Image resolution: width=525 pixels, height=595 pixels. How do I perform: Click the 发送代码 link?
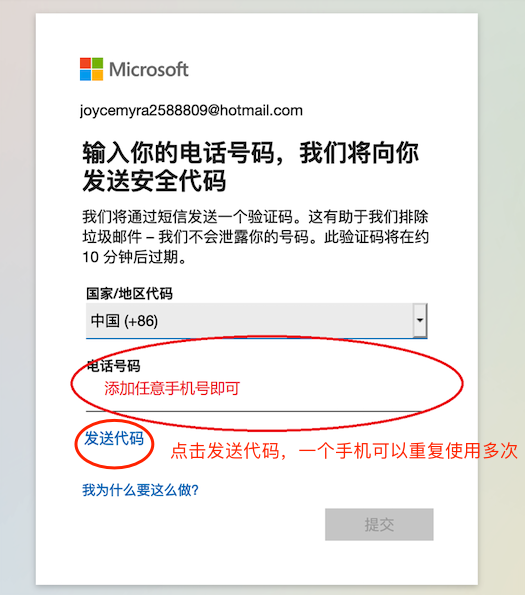tap(114, 438)
